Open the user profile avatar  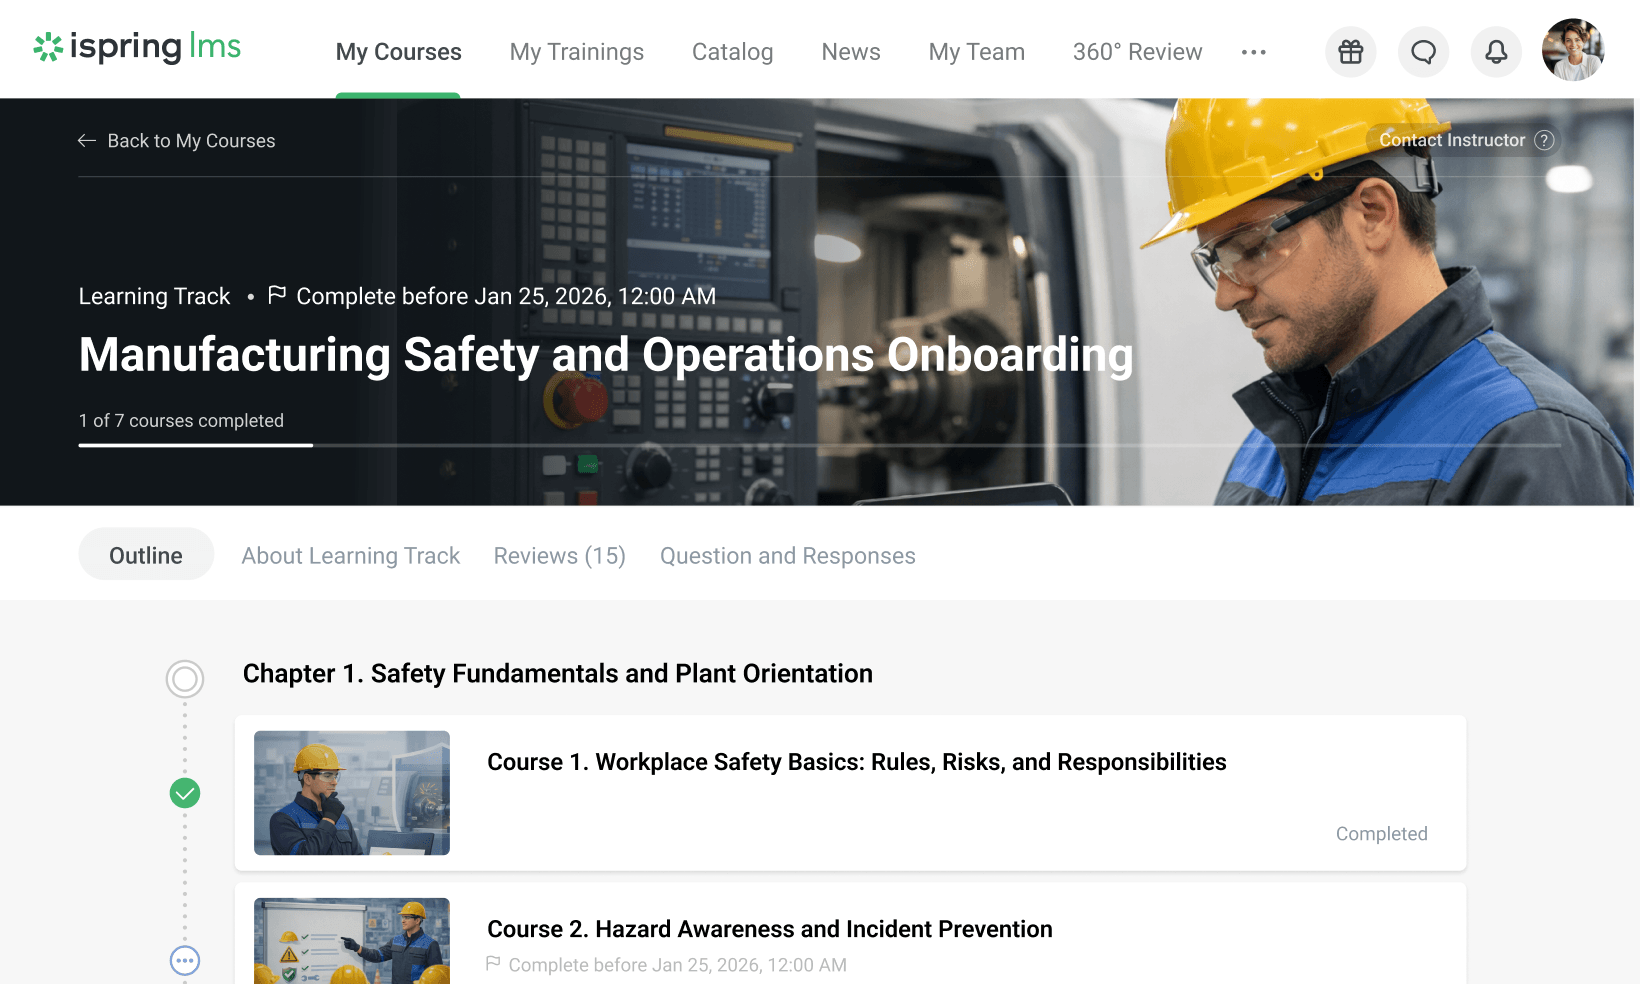[x=1572, y=50]
